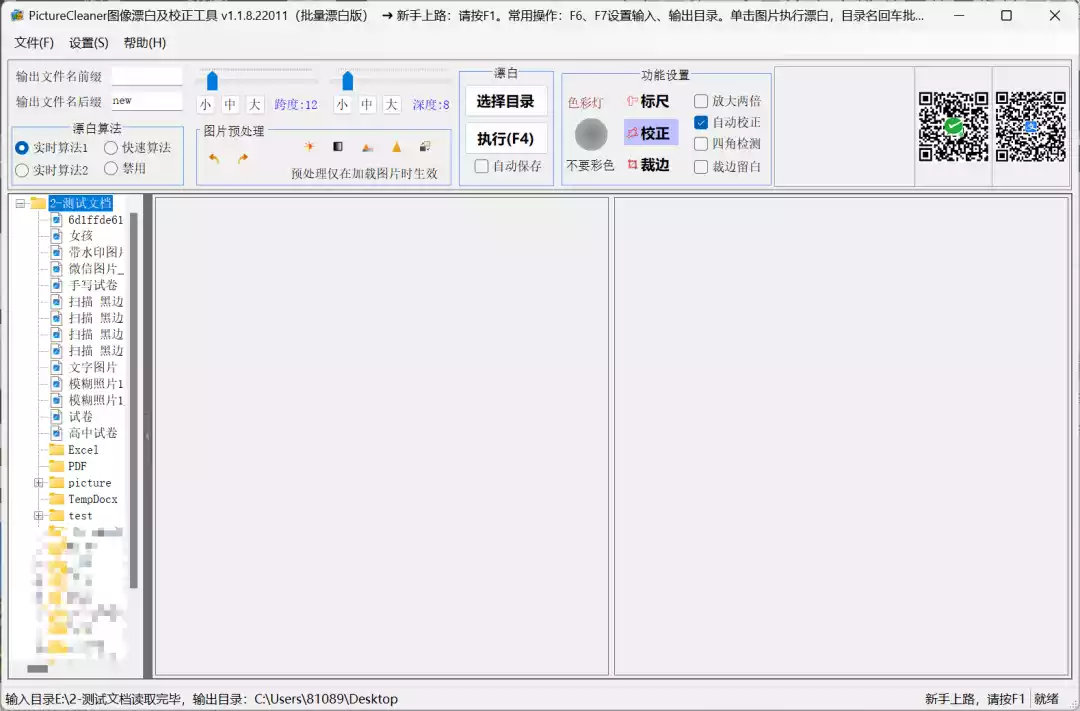This screenshot has width=1080, height=711.
Task: Open the 文件(F) menu
Action: 34,43
